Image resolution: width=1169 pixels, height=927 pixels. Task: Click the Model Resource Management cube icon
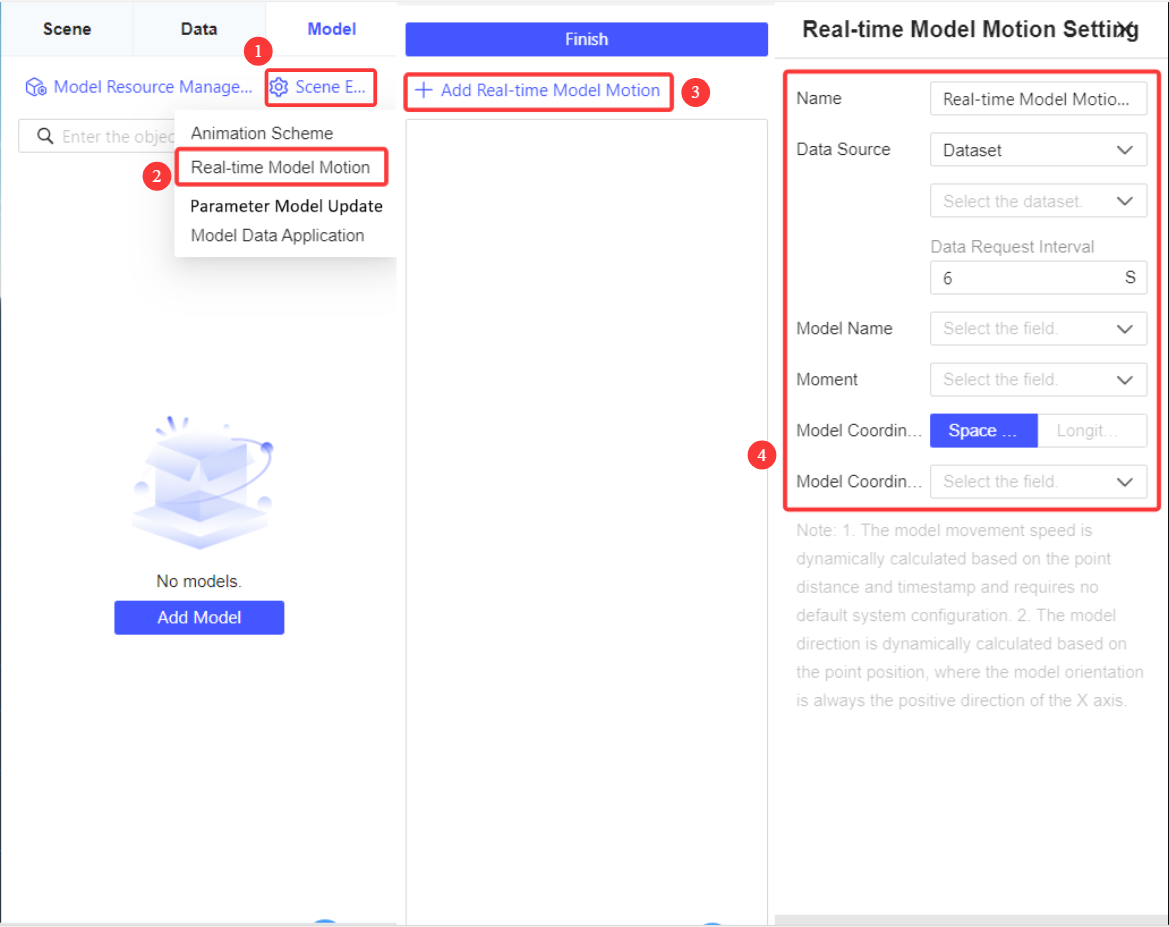pos(36,87)
